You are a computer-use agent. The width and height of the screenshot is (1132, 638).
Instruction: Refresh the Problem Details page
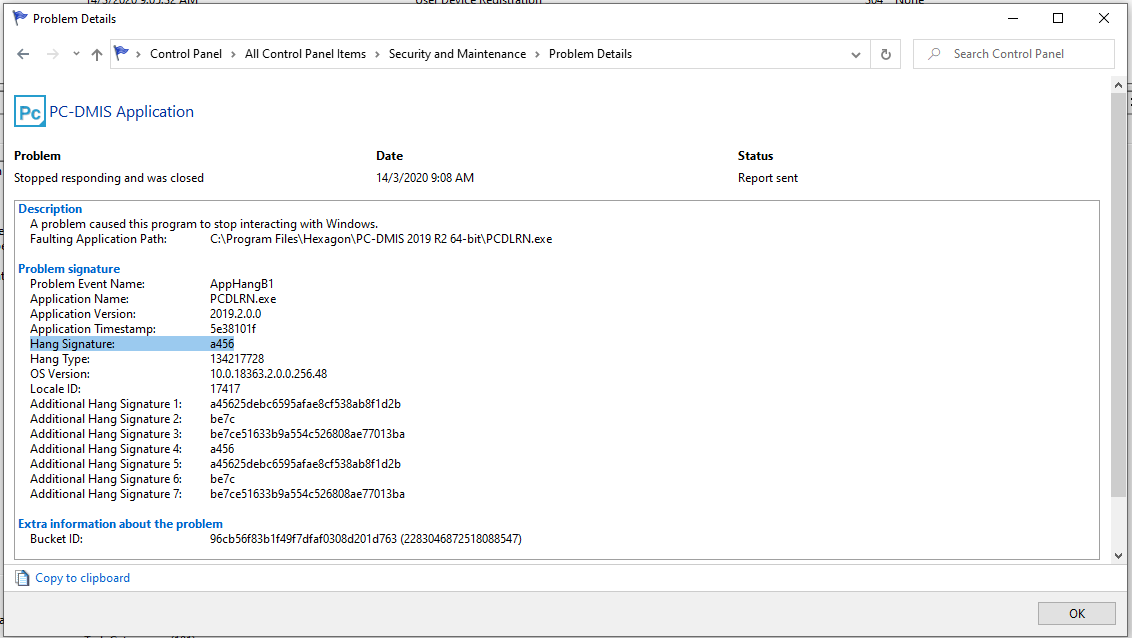click(886, 54)
